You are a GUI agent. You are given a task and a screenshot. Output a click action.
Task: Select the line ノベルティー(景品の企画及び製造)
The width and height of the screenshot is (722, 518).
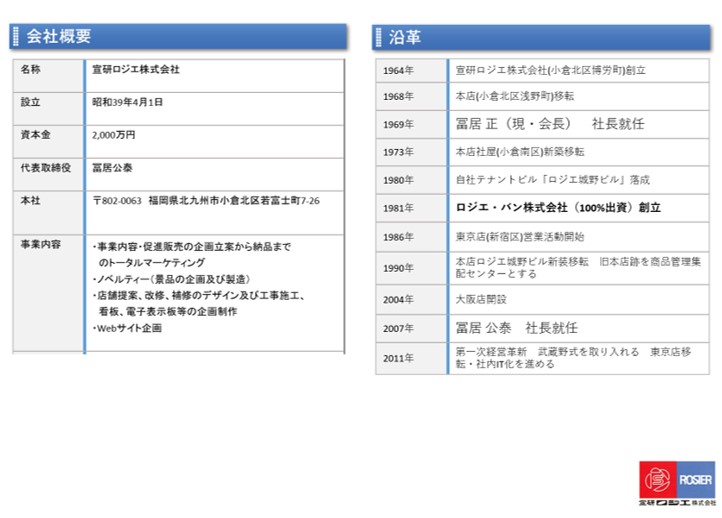click(171, 279)
